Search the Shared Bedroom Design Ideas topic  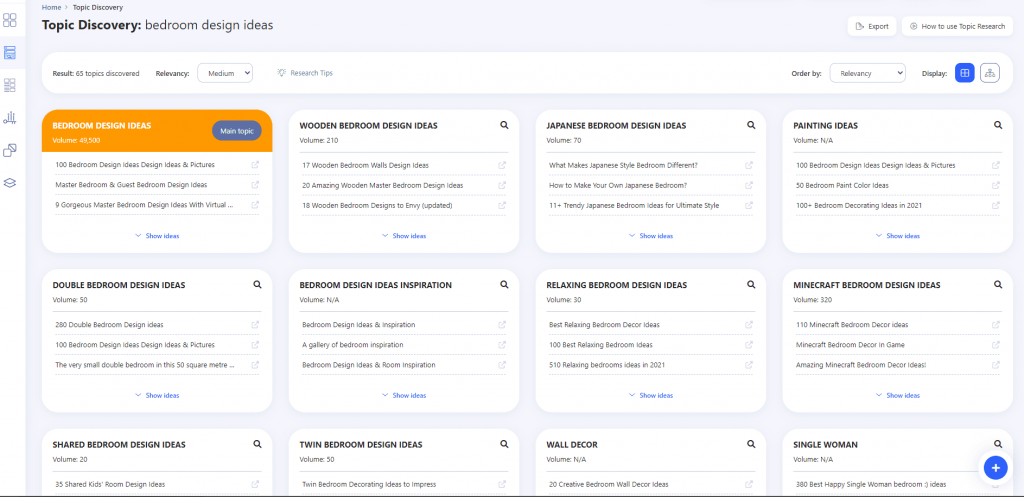(x=257, y=444)
